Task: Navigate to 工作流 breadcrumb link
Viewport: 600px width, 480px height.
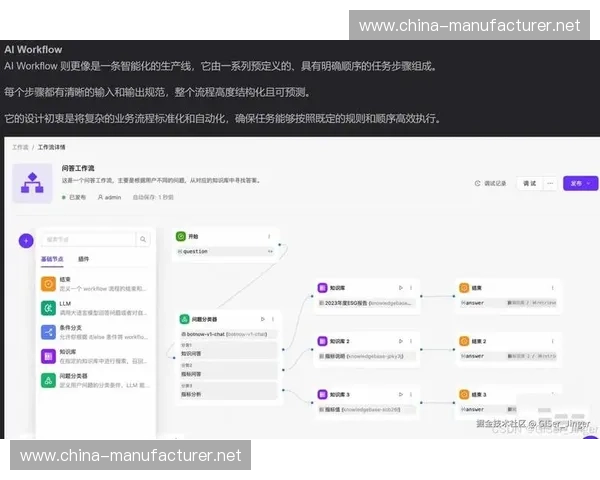Action: (x=20, y=147)
